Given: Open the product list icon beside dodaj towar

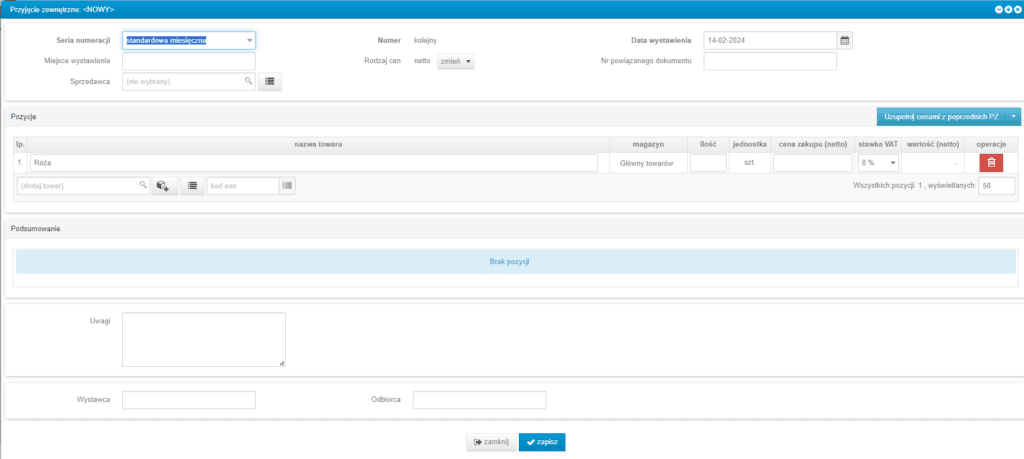Looking at the screenshot, I should coord(192,186).
